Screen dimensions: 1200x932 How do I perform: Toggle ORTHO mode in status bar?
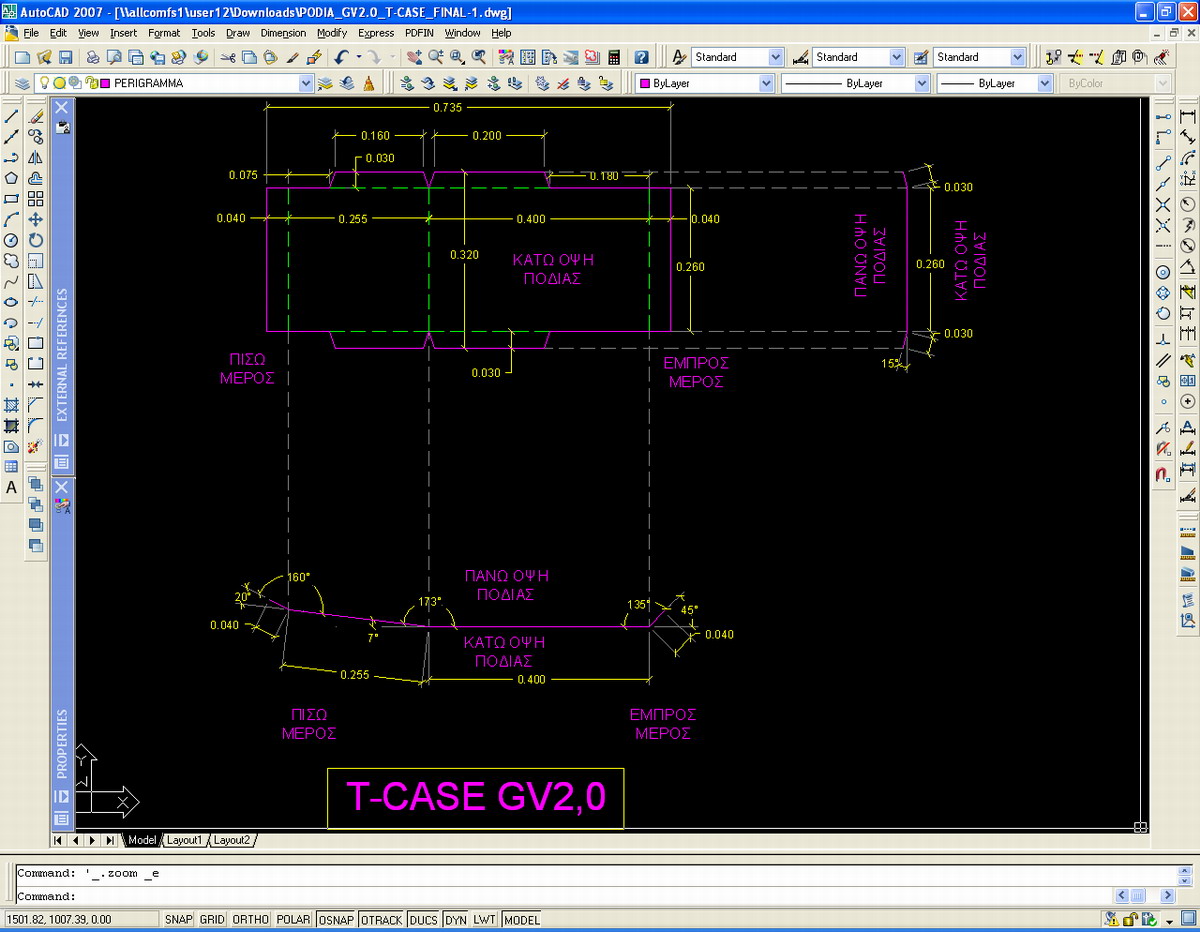click(x=250, y=919)
